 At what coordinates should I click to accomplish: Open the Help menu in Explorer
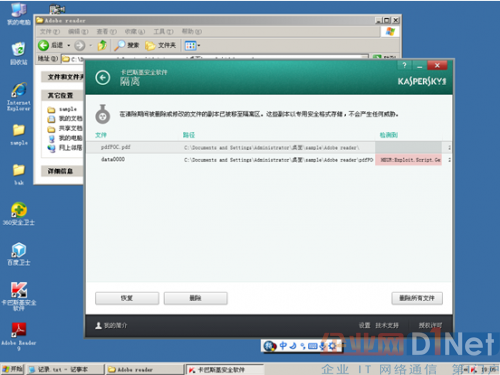point(192,31)
